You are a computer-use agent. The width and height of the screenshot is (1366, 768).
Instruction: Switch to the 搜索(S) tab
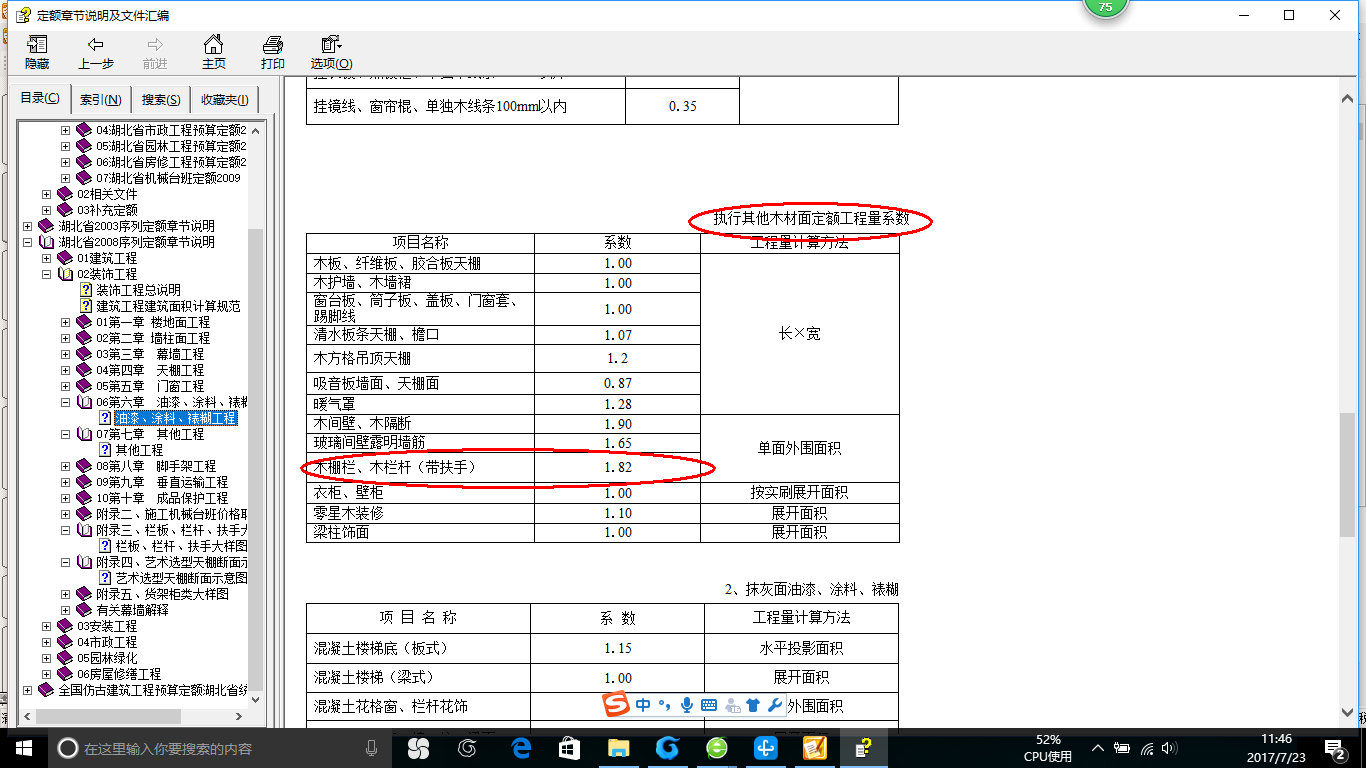tap(161, 100)
